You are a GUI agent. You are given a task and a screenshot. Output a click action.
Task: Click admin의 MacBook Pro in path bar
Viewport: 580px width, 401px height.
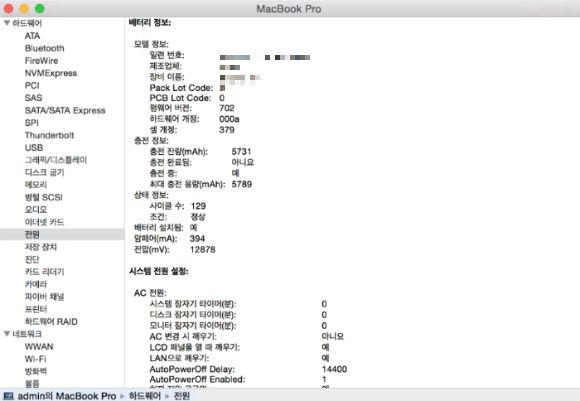[x=67, y=396]
